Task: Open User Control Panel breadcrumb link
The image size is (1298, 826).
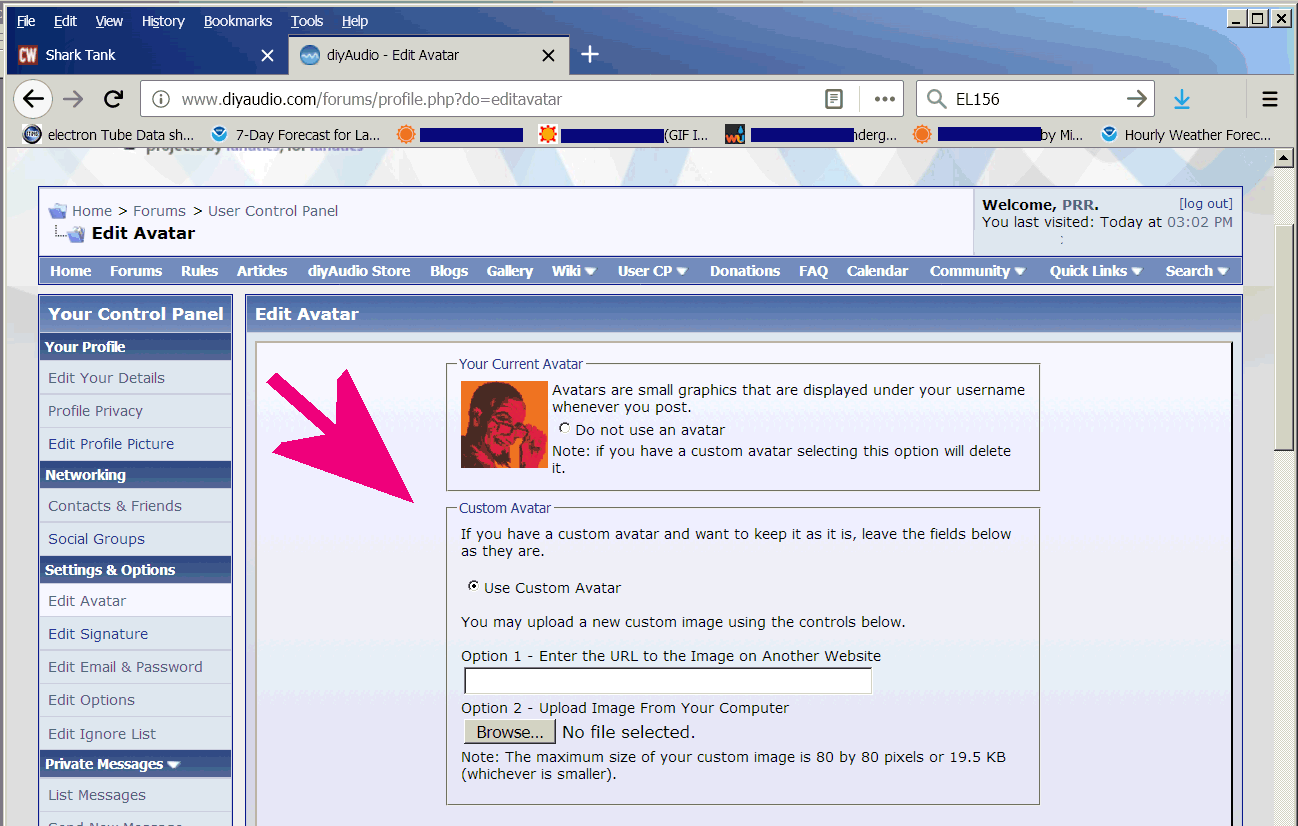Action: click(x=273, y=211)
